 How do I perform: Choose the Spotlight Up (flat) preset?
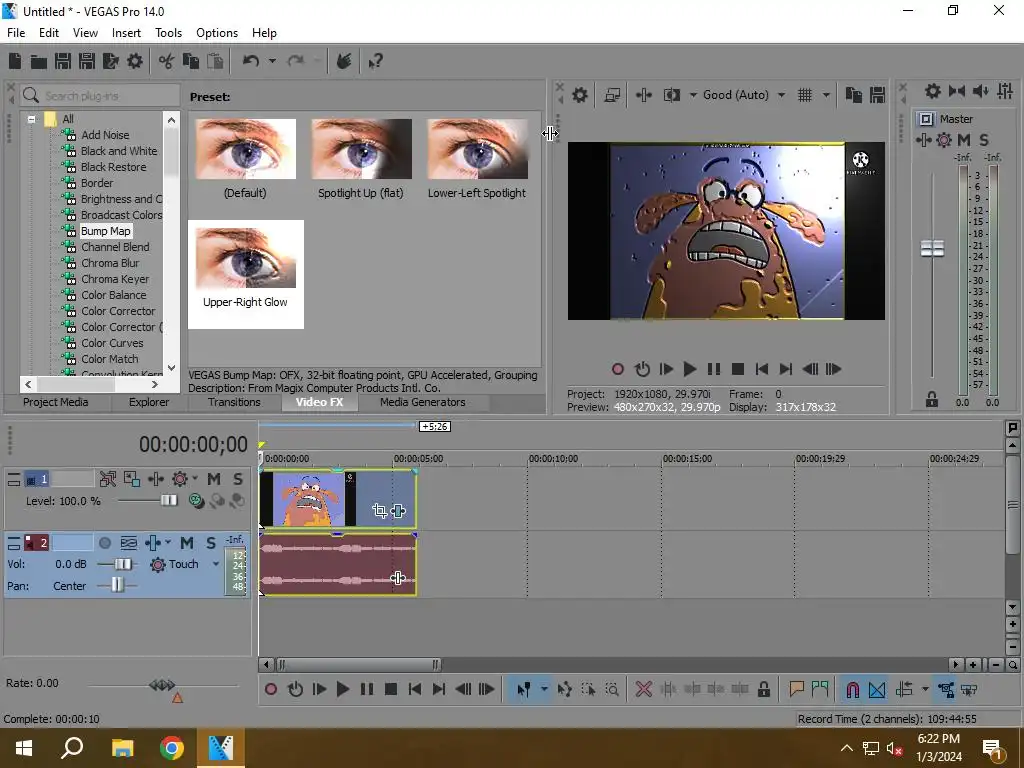[x=361, y=159]
